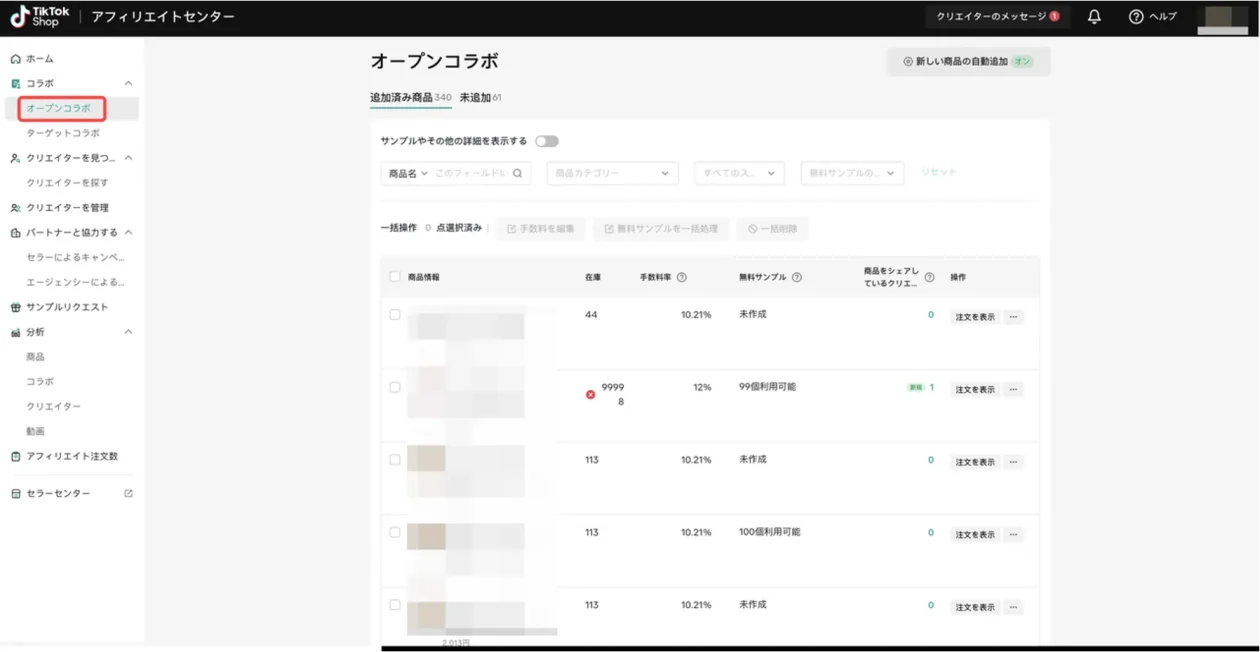Open the ヘルプ help icon
Image resolution: width=1260 pixels, height=652 pixels.
[x=1136, y=17]
